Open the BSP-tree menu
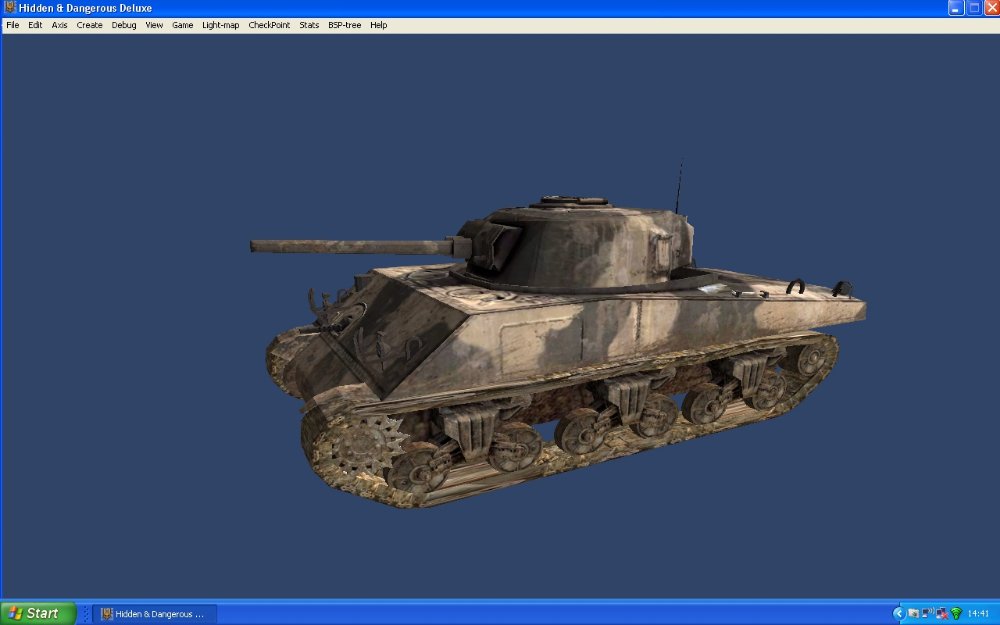1000x625 pixels. coord(344,25)
